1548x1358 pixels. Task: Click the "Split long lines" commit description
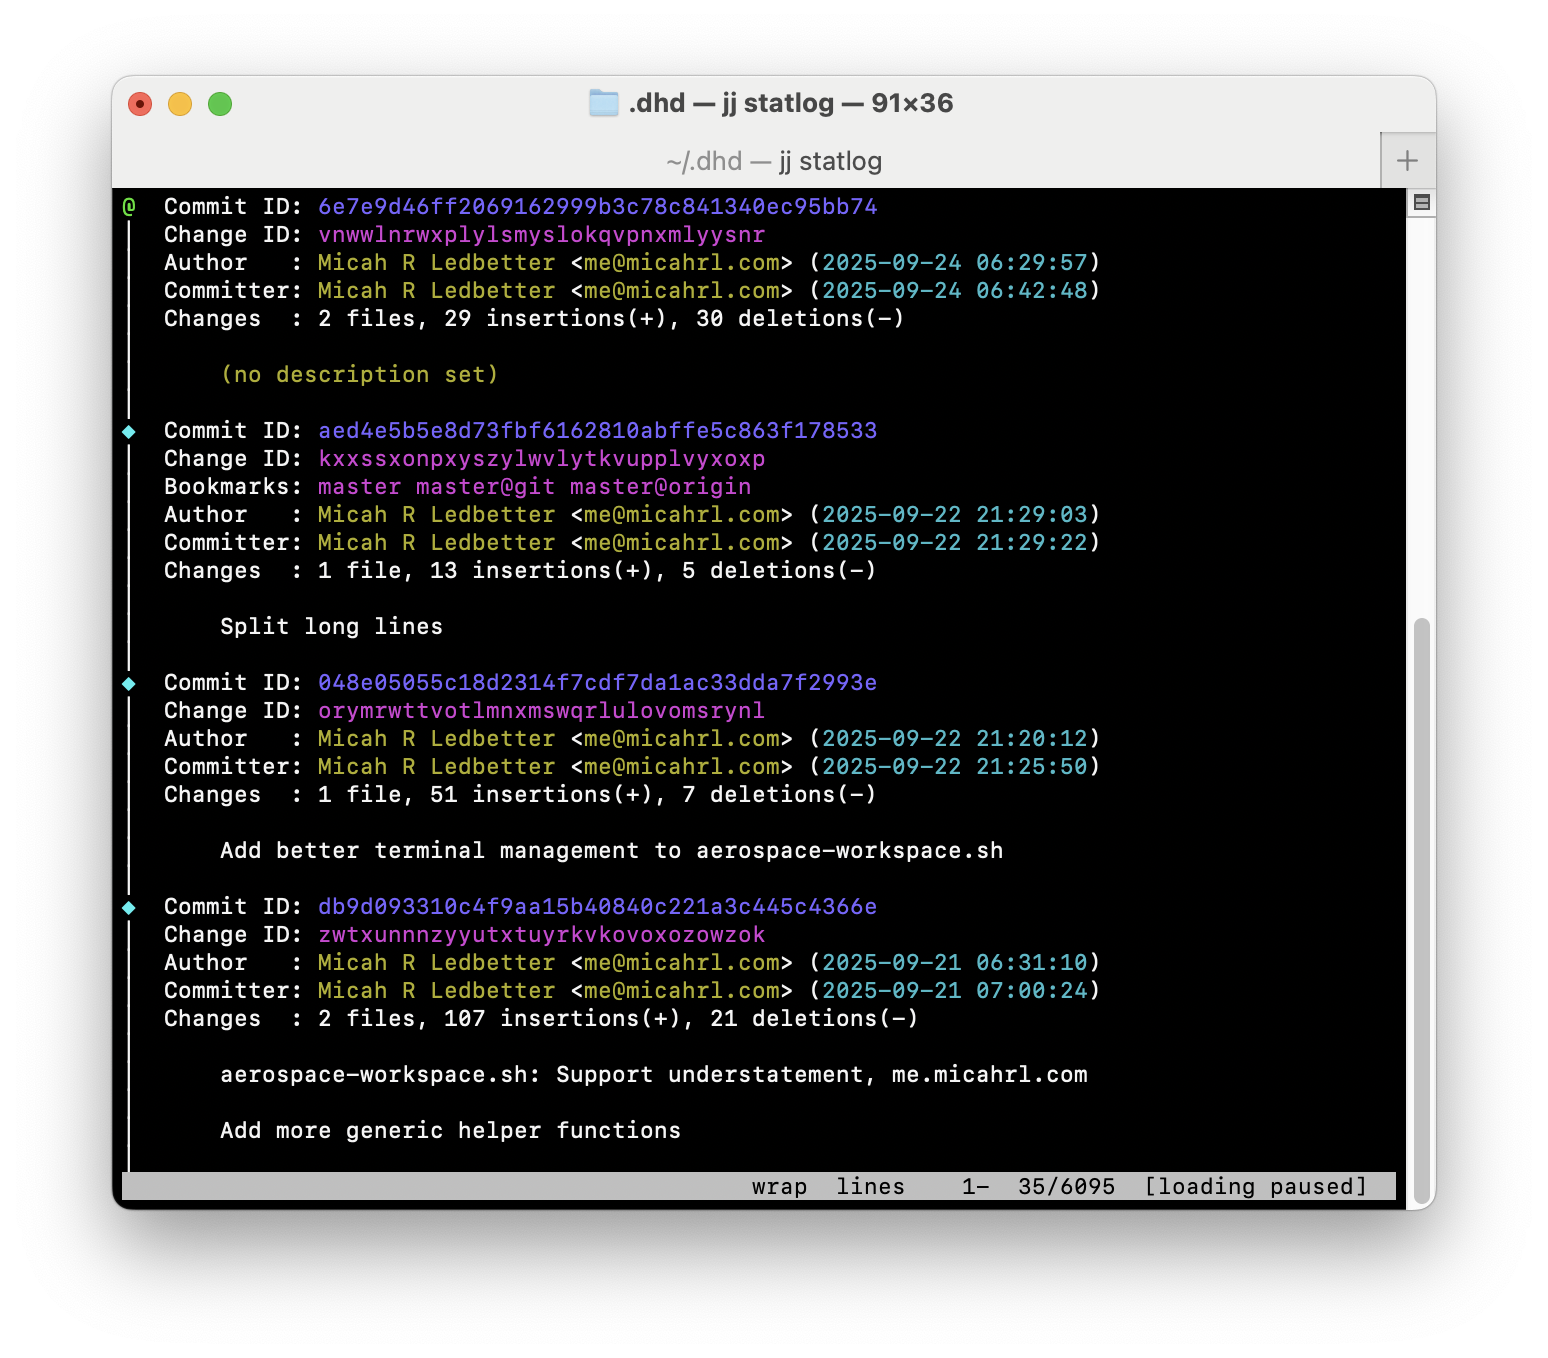[331, 627]
